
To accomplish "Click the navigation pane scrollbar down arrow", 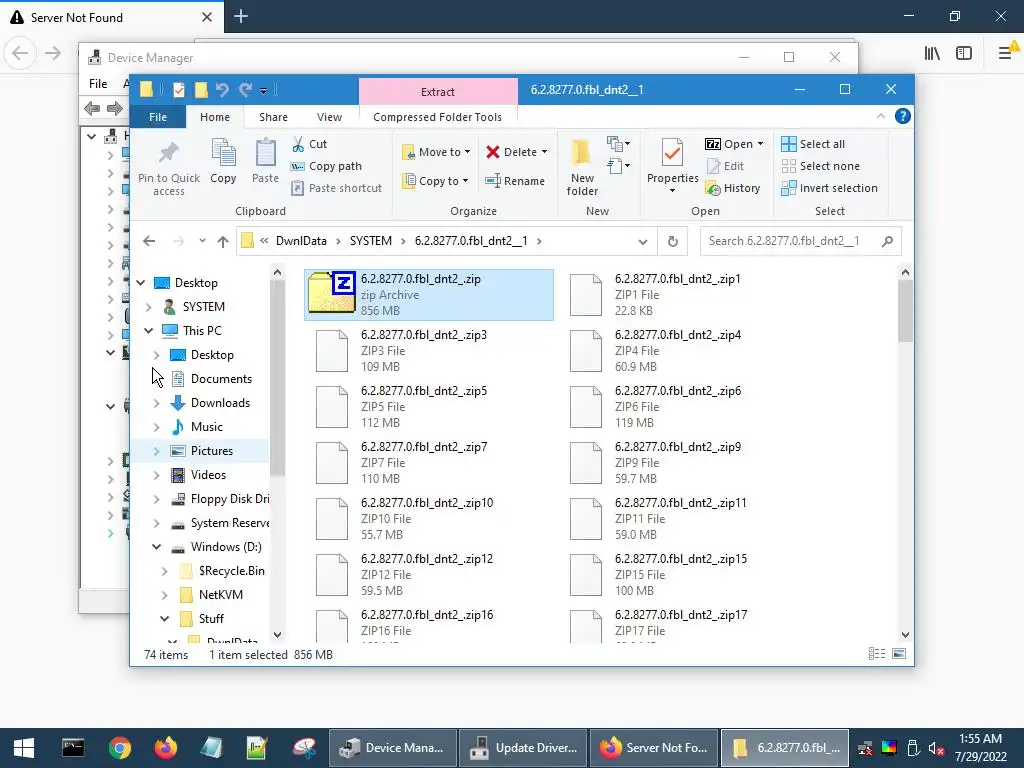I will coord(278,635).
